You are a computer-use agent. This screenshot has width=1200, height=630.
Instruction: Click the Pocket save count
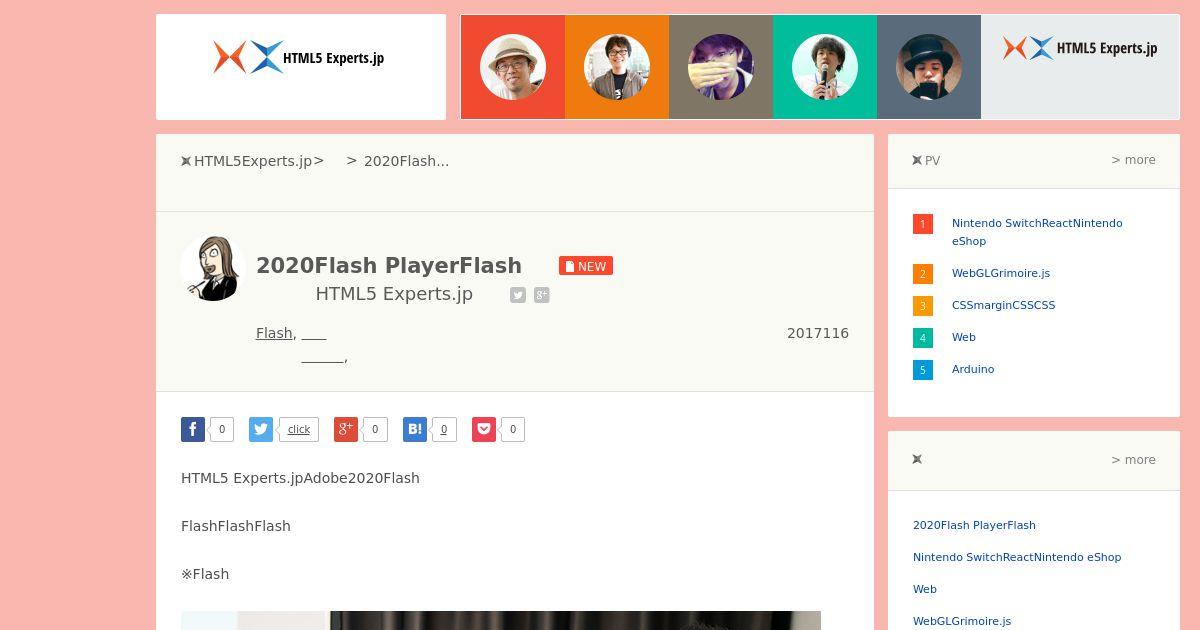pyautogui.click(x=513, y=429)
